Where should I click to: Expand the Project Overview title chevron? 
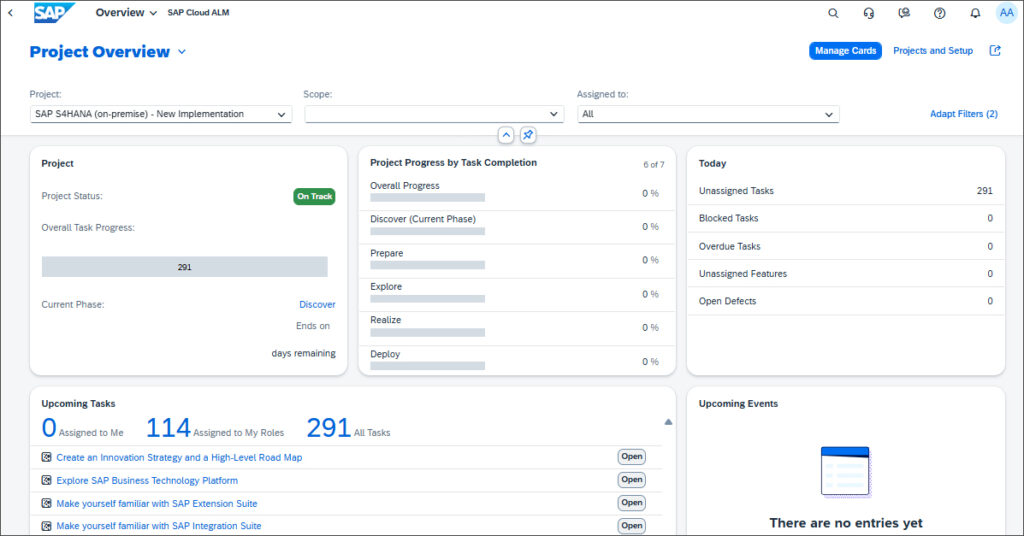pyautogui.click(x=182, y=52)
